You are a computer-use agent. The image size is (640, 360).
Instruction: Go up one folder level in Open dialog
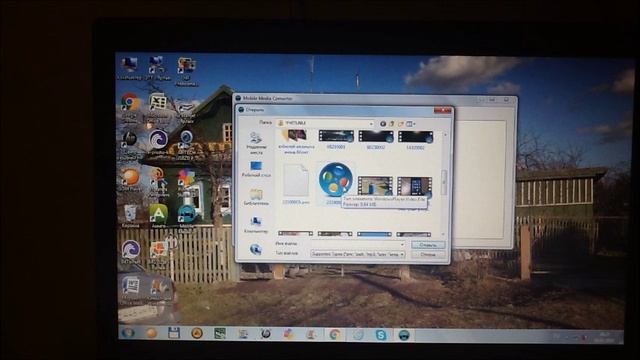point(391,124)
